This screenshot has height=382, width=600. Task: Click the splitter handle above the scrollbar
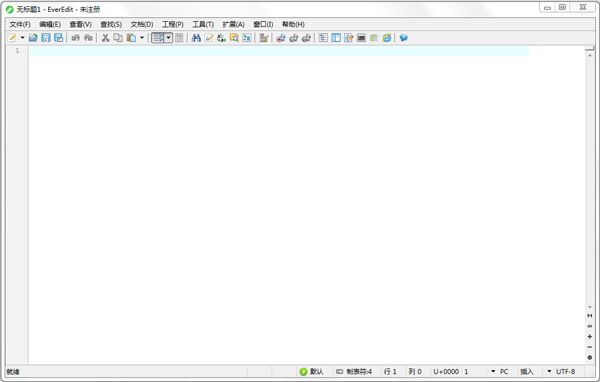pyautogui.click(x=590, y=49)
